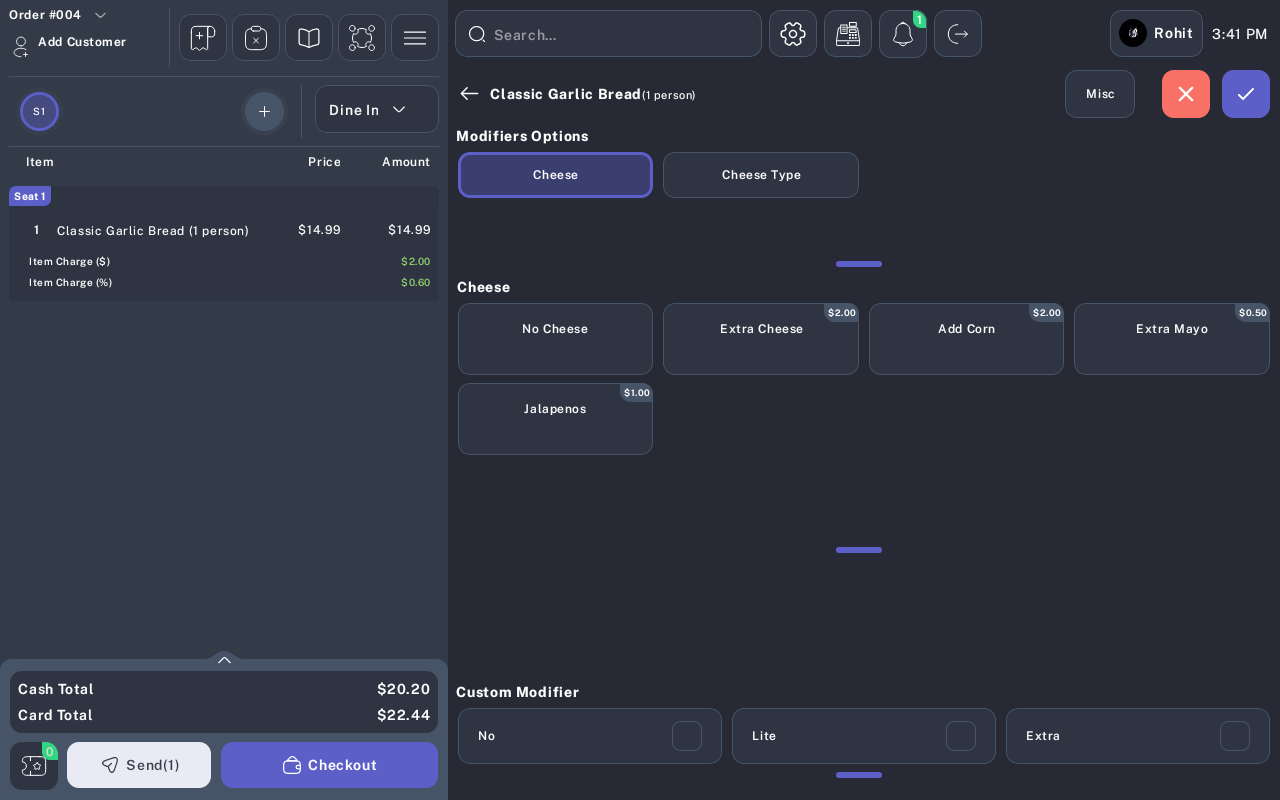Click the Checkout button
This screenshot has height=800, width=1280.
tap(329, 765)
